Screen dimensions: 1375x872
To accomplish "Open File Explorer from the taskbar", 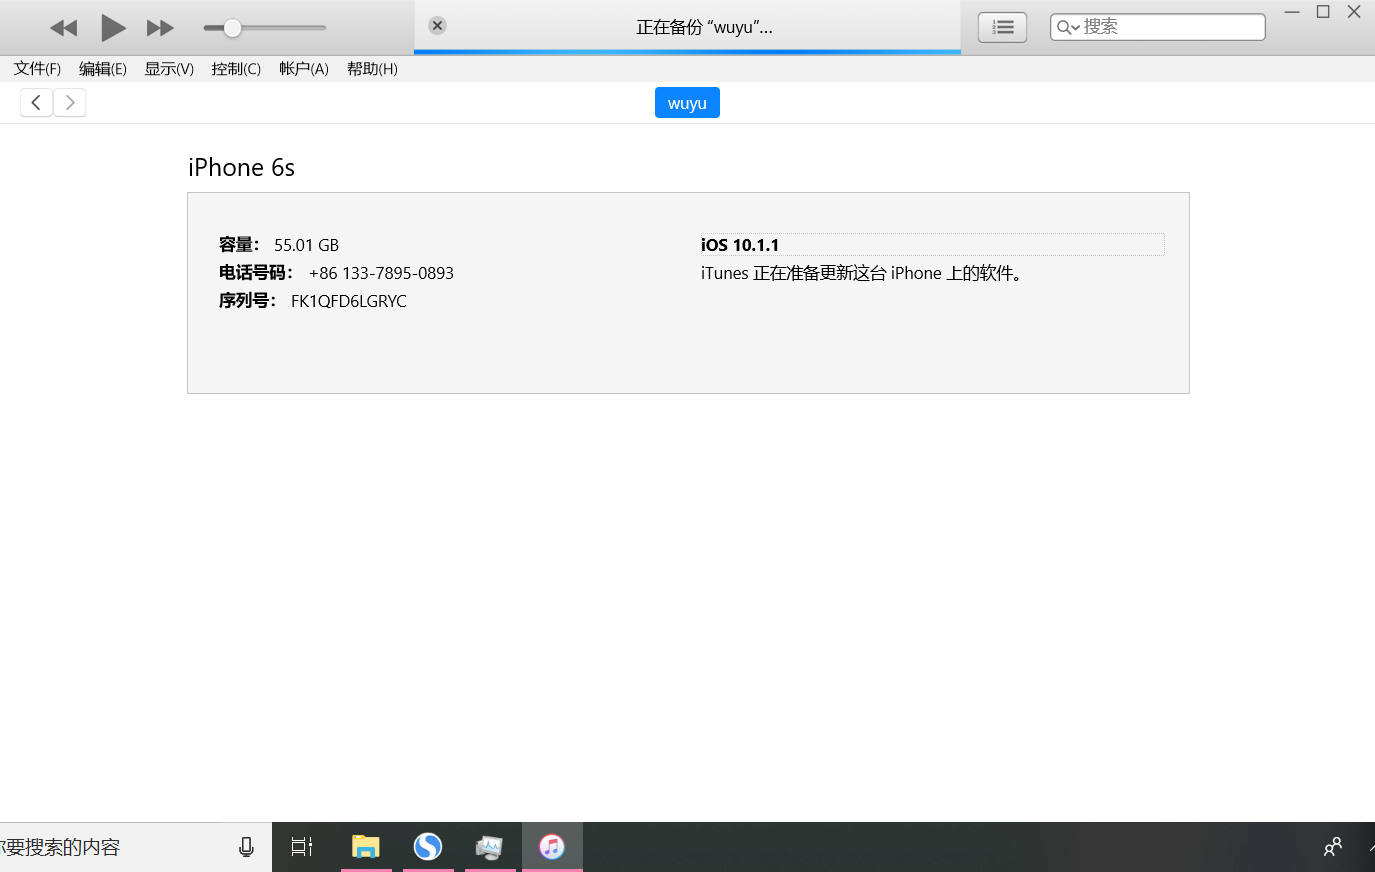I will pyautogui.click(x=366, y=847).
